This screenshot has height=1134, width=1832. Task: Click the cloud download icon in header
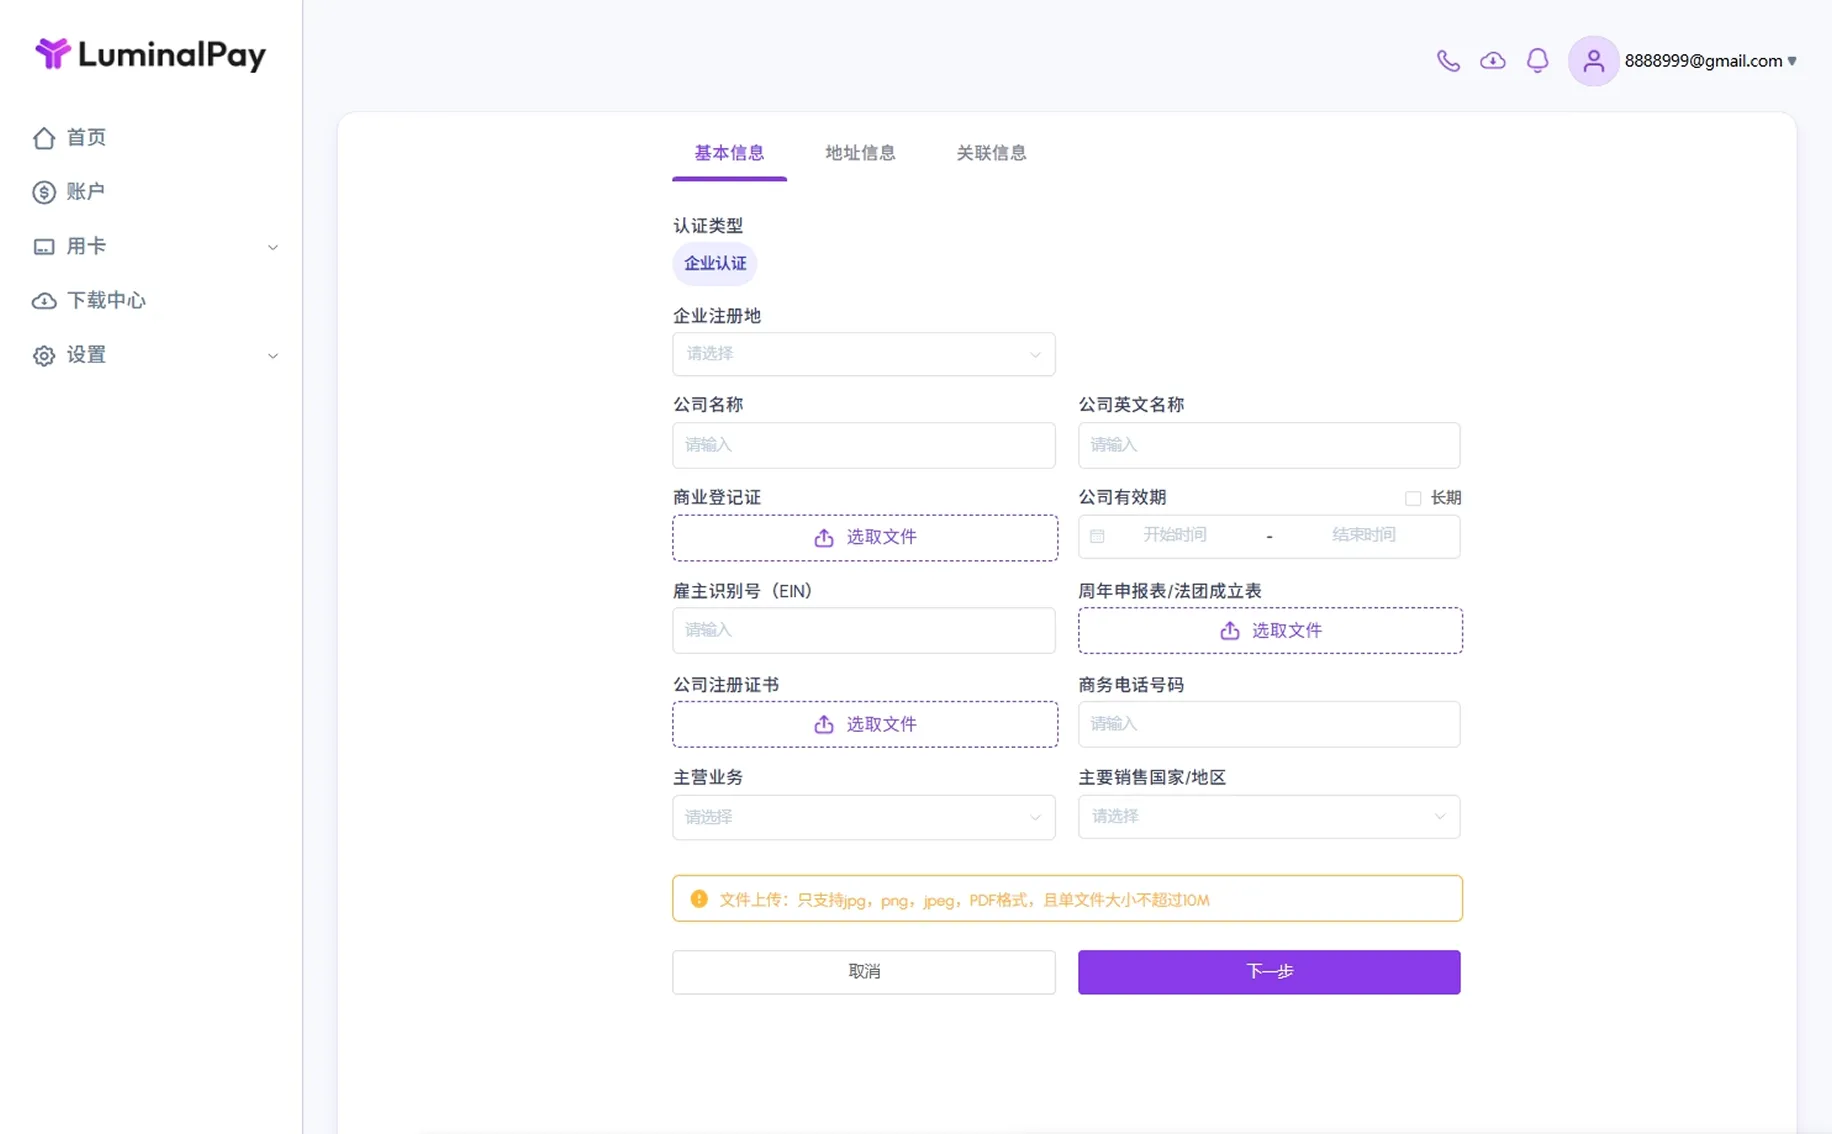click(x=1492, y=61)
